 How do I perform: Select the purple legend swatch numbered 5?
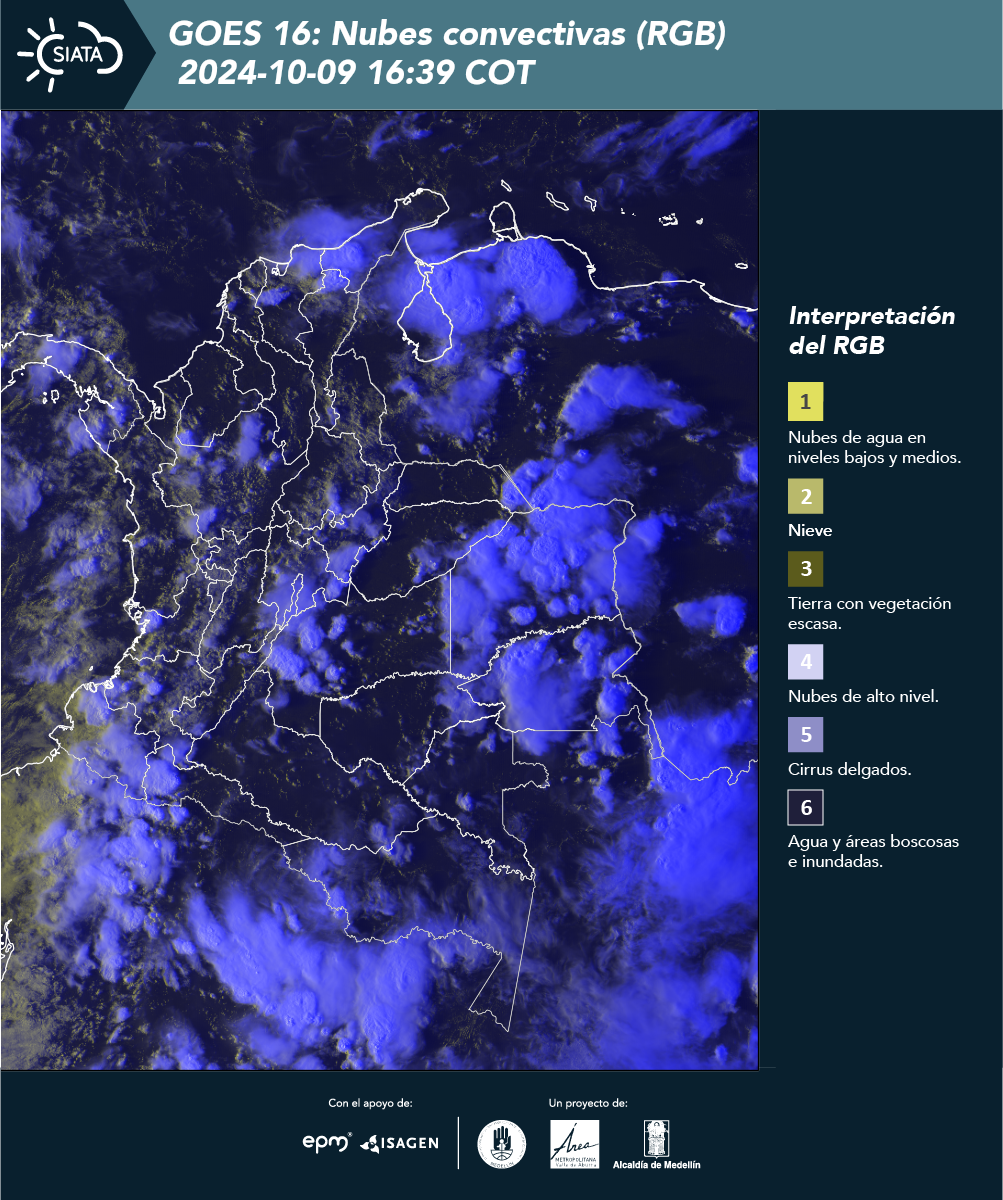click(805, 735)
